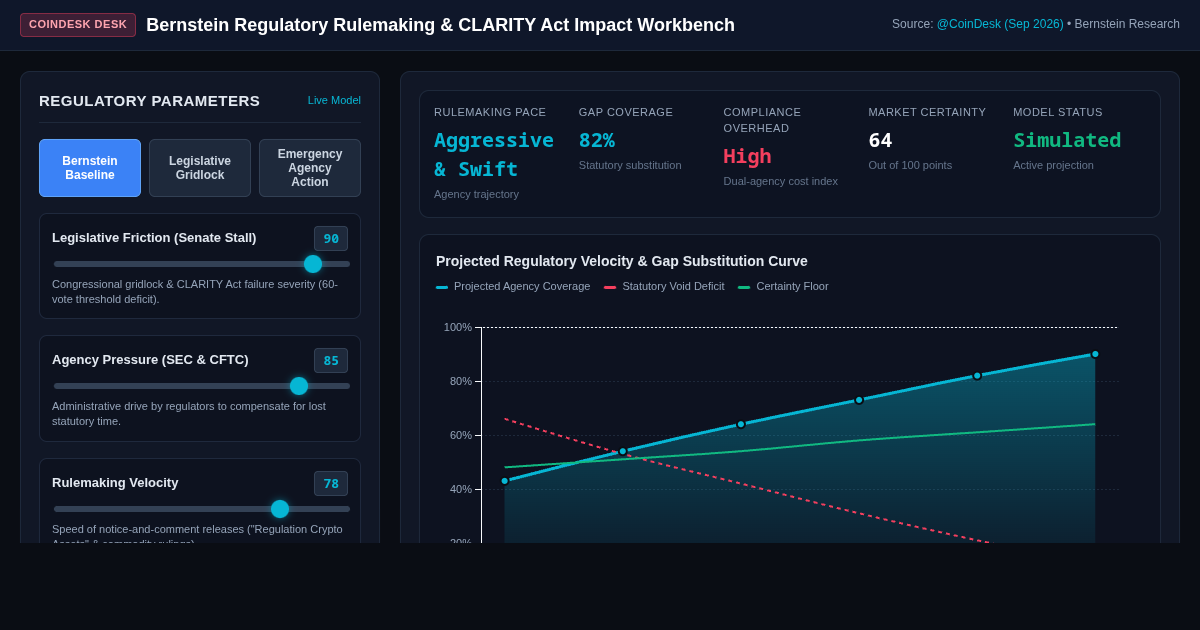Move the Rulemaking Velocity slider thumb
Image resolution: width=1200 pixels, height=630 pixels.
(280, 509)
